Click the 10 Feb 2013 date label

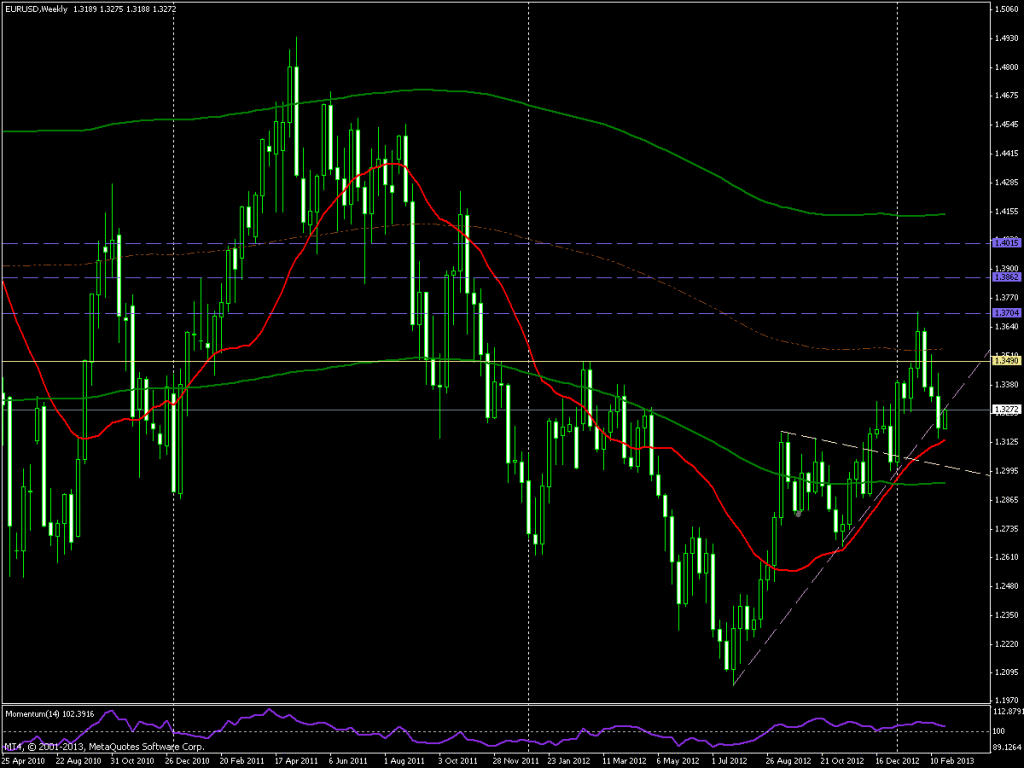coord(952,759)
